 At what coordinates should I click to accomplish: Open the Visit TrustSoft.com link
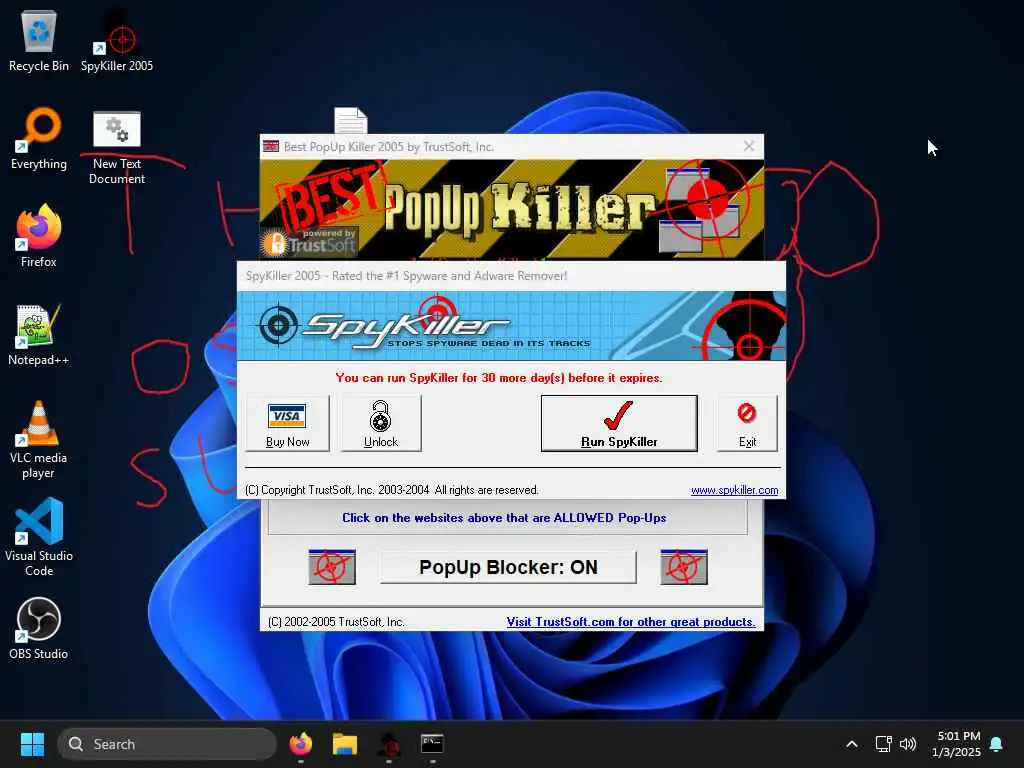click(x=631, y=622)
